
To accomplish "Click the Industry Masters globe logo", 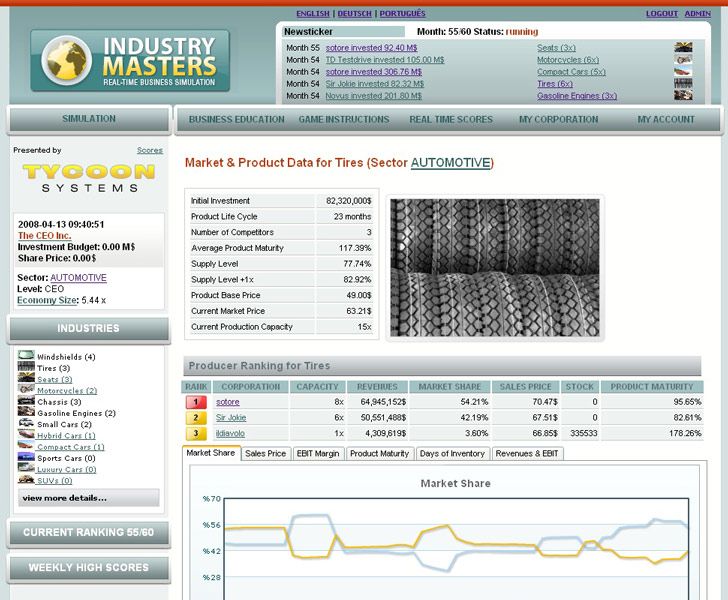I will click(67, 60).
